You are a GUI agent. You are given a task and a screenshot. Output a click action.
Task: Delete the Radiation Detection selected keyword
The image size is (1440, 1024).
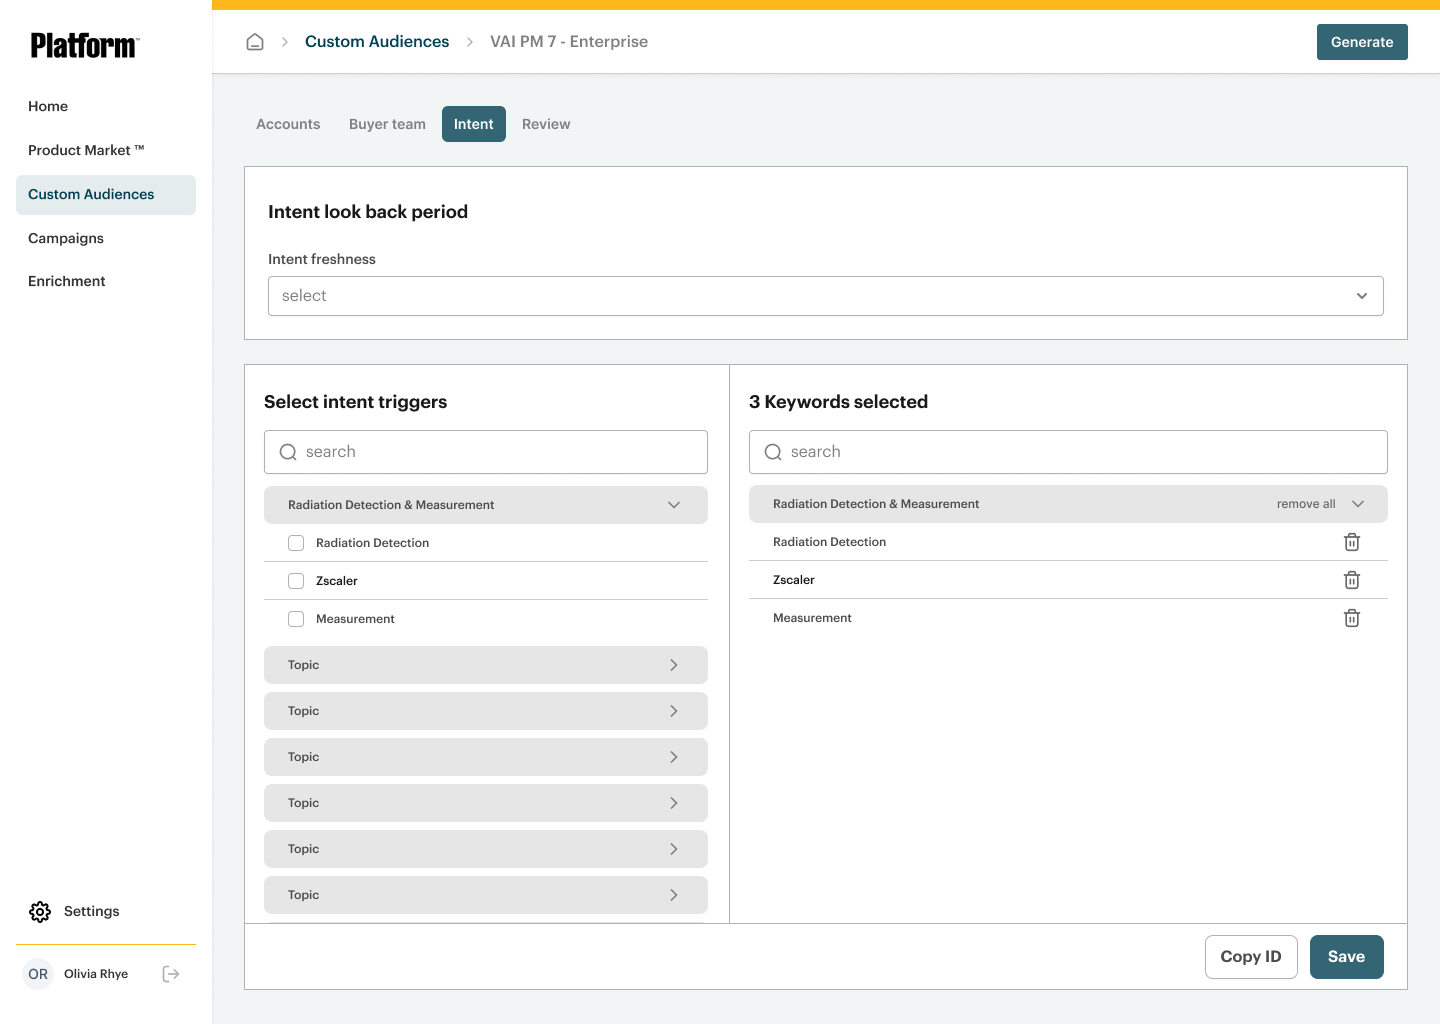1351,542
